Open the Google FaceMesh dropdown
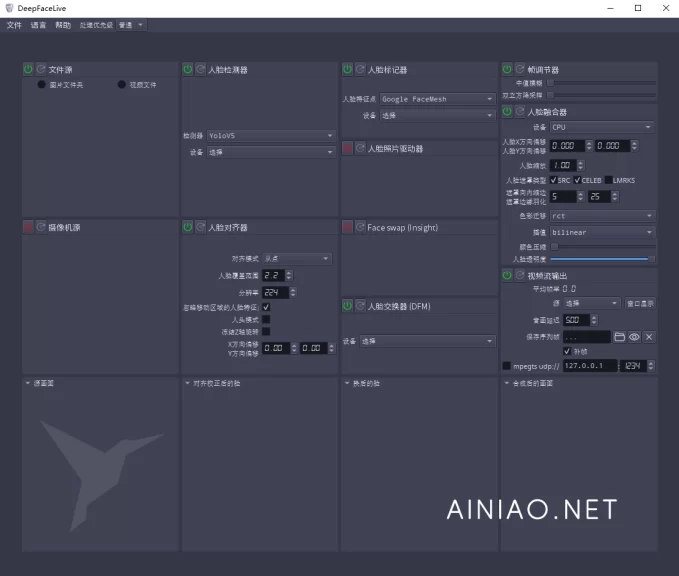 (437, 99)
